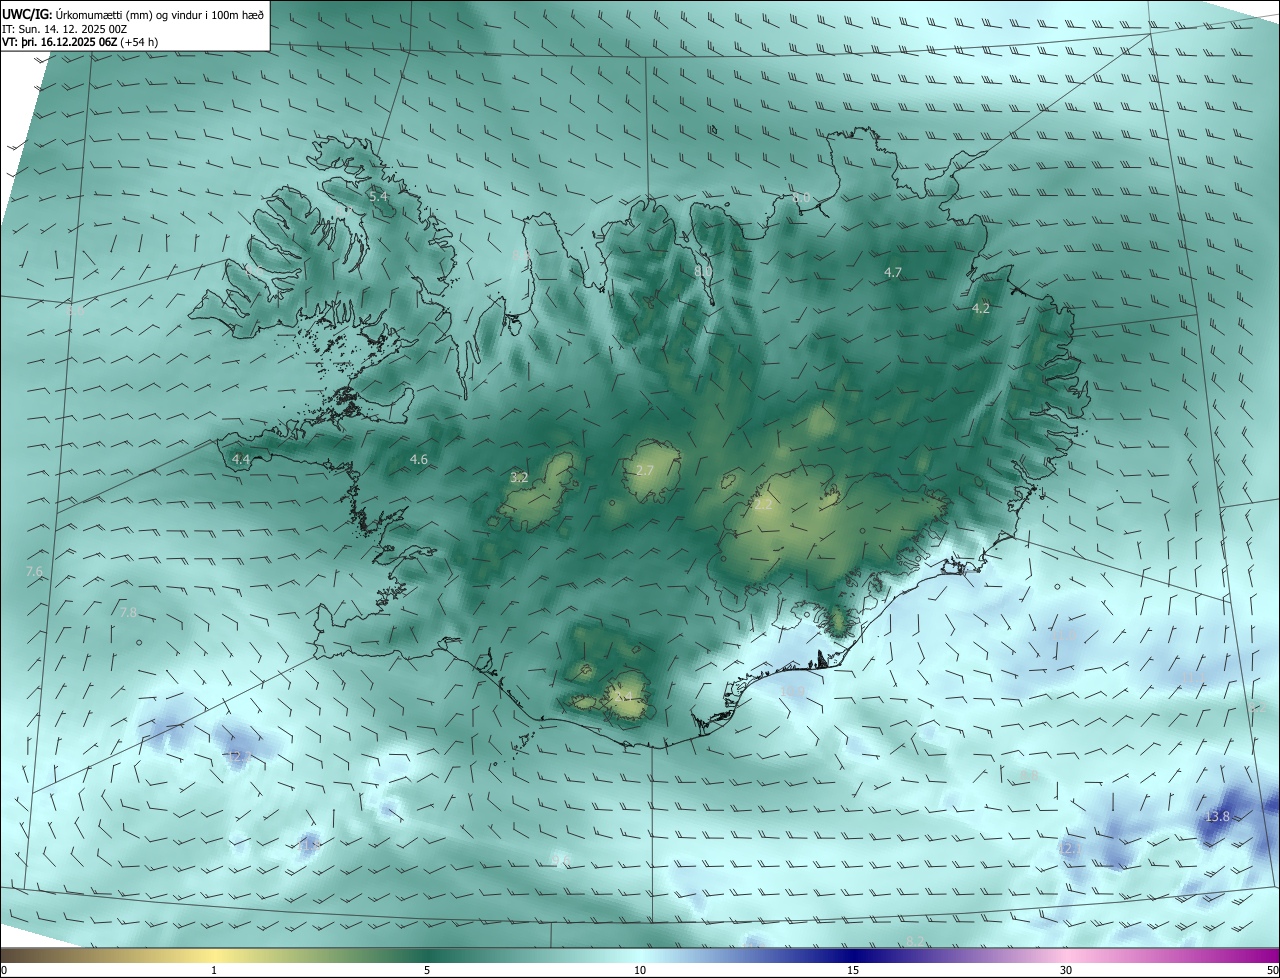Click the '10.9' value on the map

click(x=793, y=690)
